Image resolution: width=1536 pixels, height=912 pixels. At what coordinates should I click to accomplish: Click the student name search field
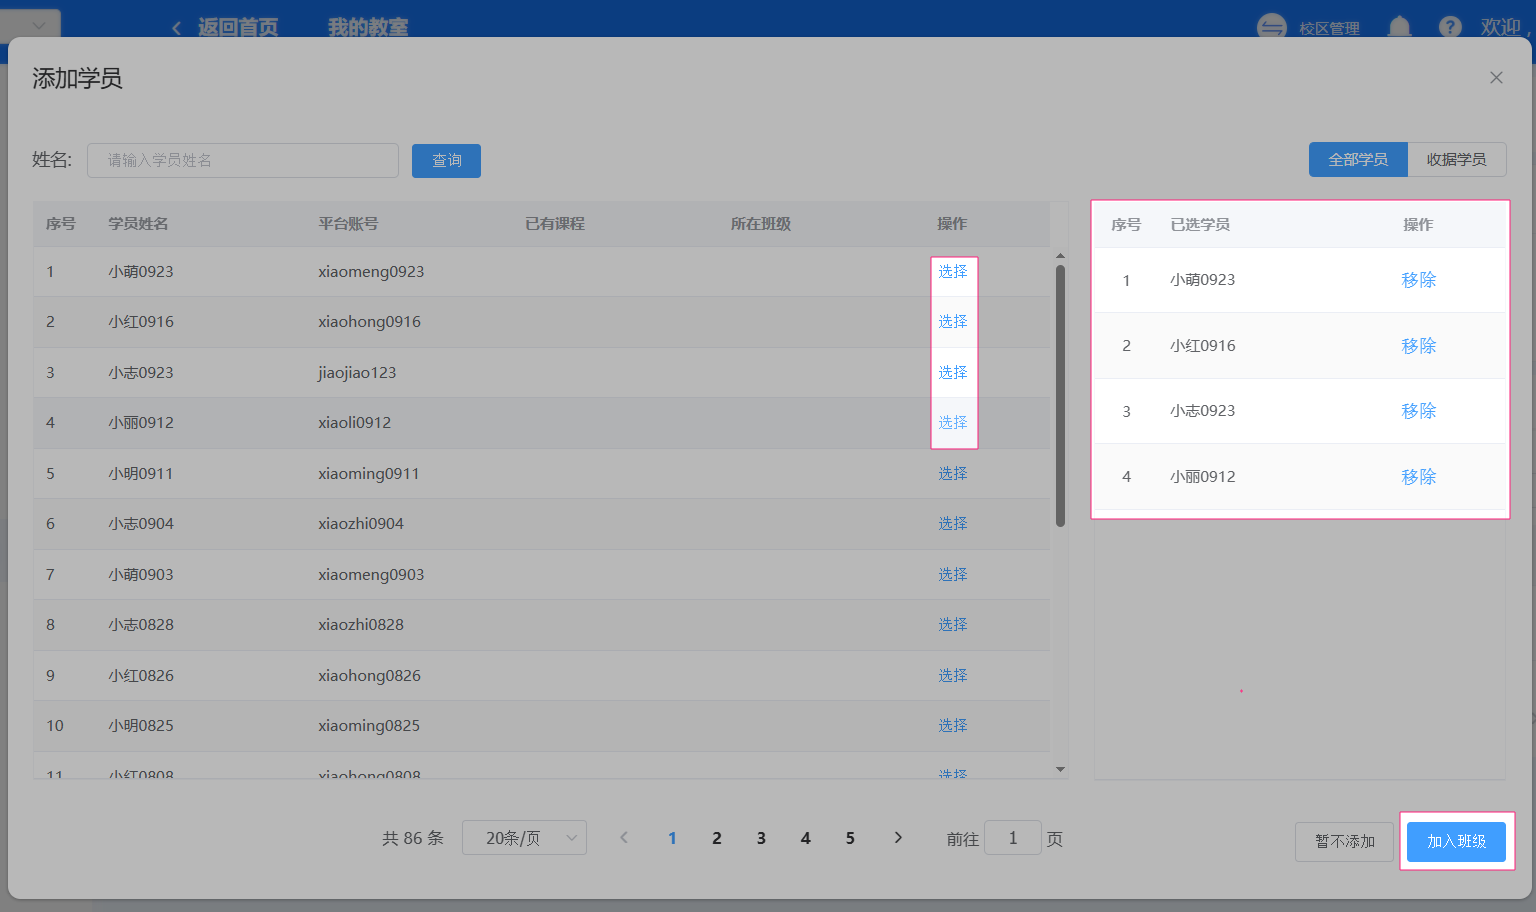(243, 161)
